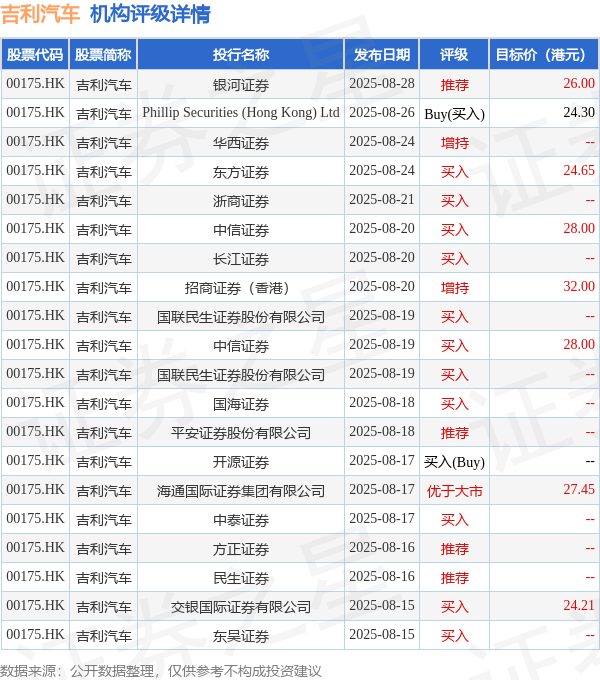The image size is (600, 680).
Task: Click the target price 24.65
Action: click(x=579, y=170)
